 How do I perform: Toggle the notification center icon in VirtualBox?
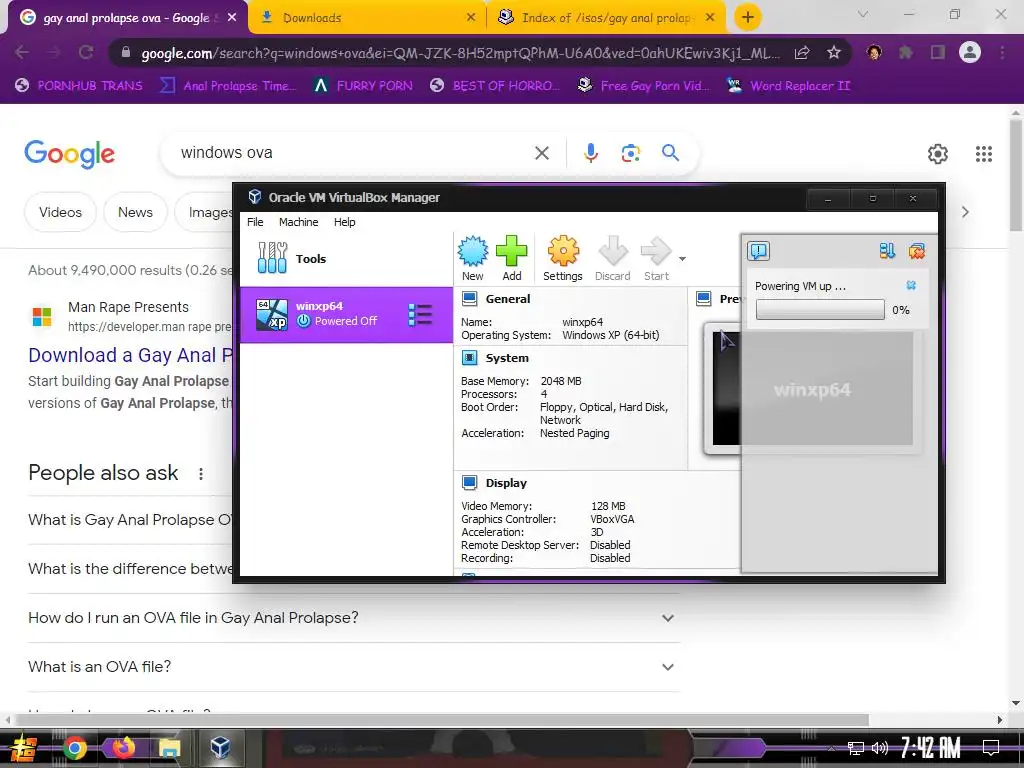[x=758, y=251]
